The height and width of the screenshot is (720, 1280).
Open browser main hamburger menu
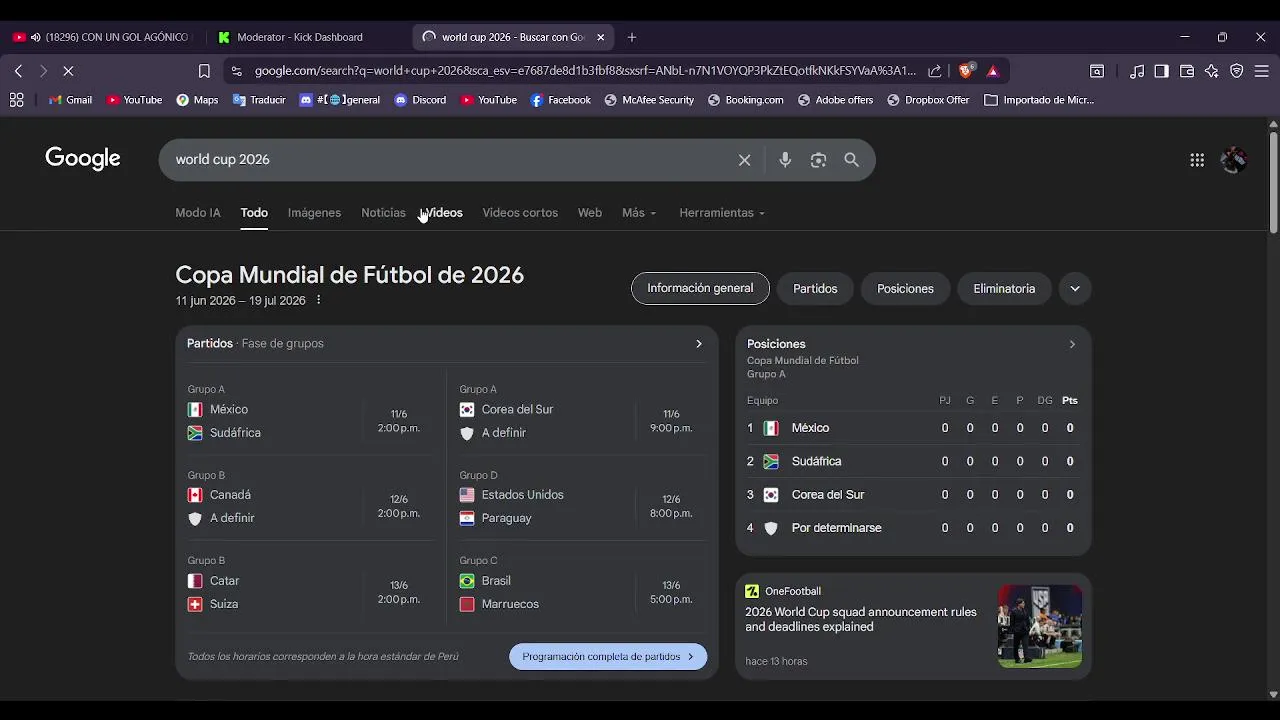click(1262, 71)
